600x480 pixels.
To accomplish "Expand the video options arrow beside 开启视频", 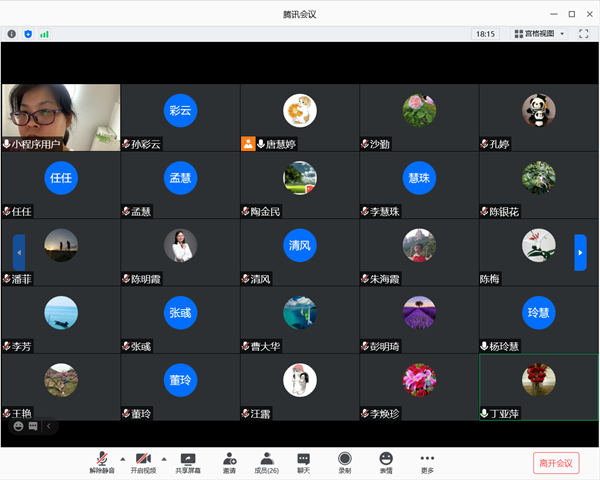I will coord(164,456).
